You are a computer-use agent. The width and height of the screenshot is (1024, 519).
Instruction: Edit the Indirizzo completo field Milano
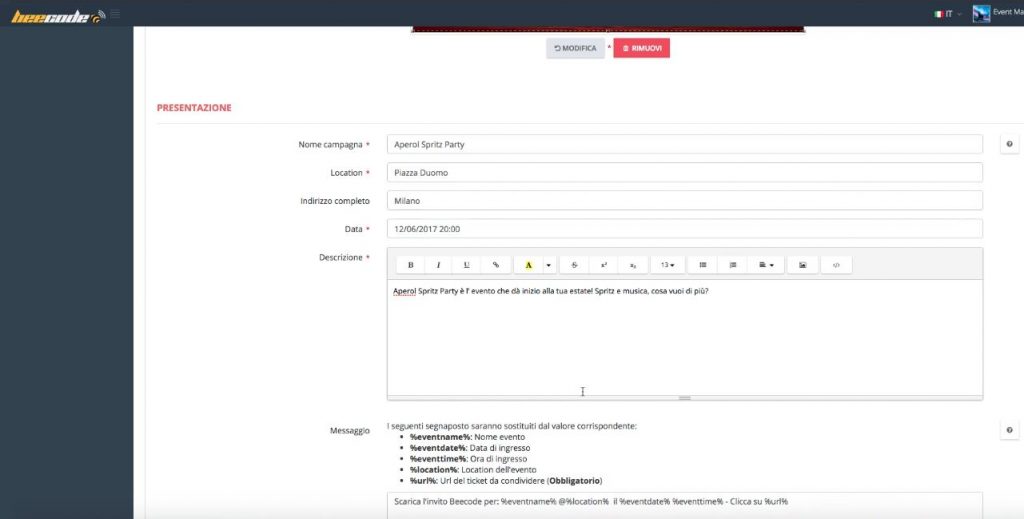[x=684, y=200]
